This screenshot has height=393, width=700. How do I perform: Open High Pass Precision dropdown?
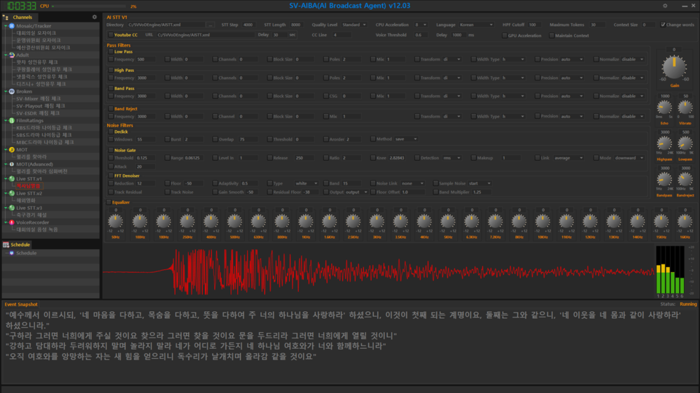tap(572, 78)
